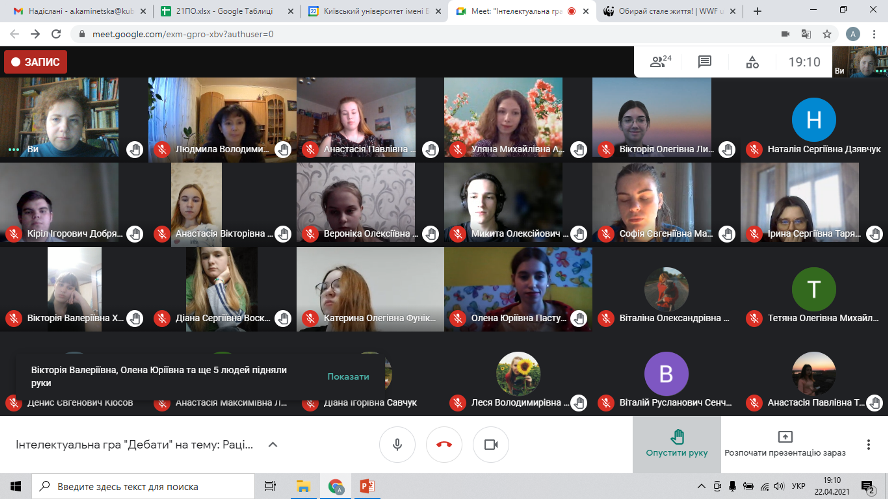Toggle the camera button in call controls
888x499 pixels.
pos(490,445)
